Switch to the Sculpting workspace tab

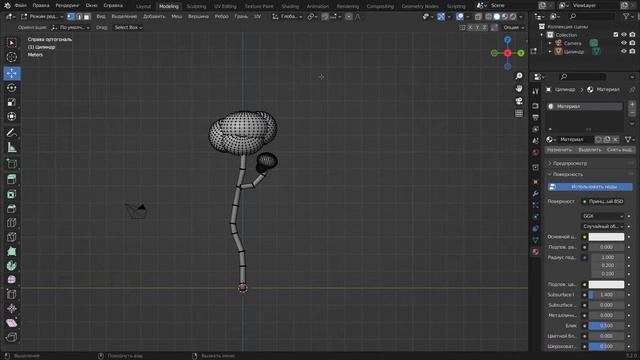click(x=196, y=6)
